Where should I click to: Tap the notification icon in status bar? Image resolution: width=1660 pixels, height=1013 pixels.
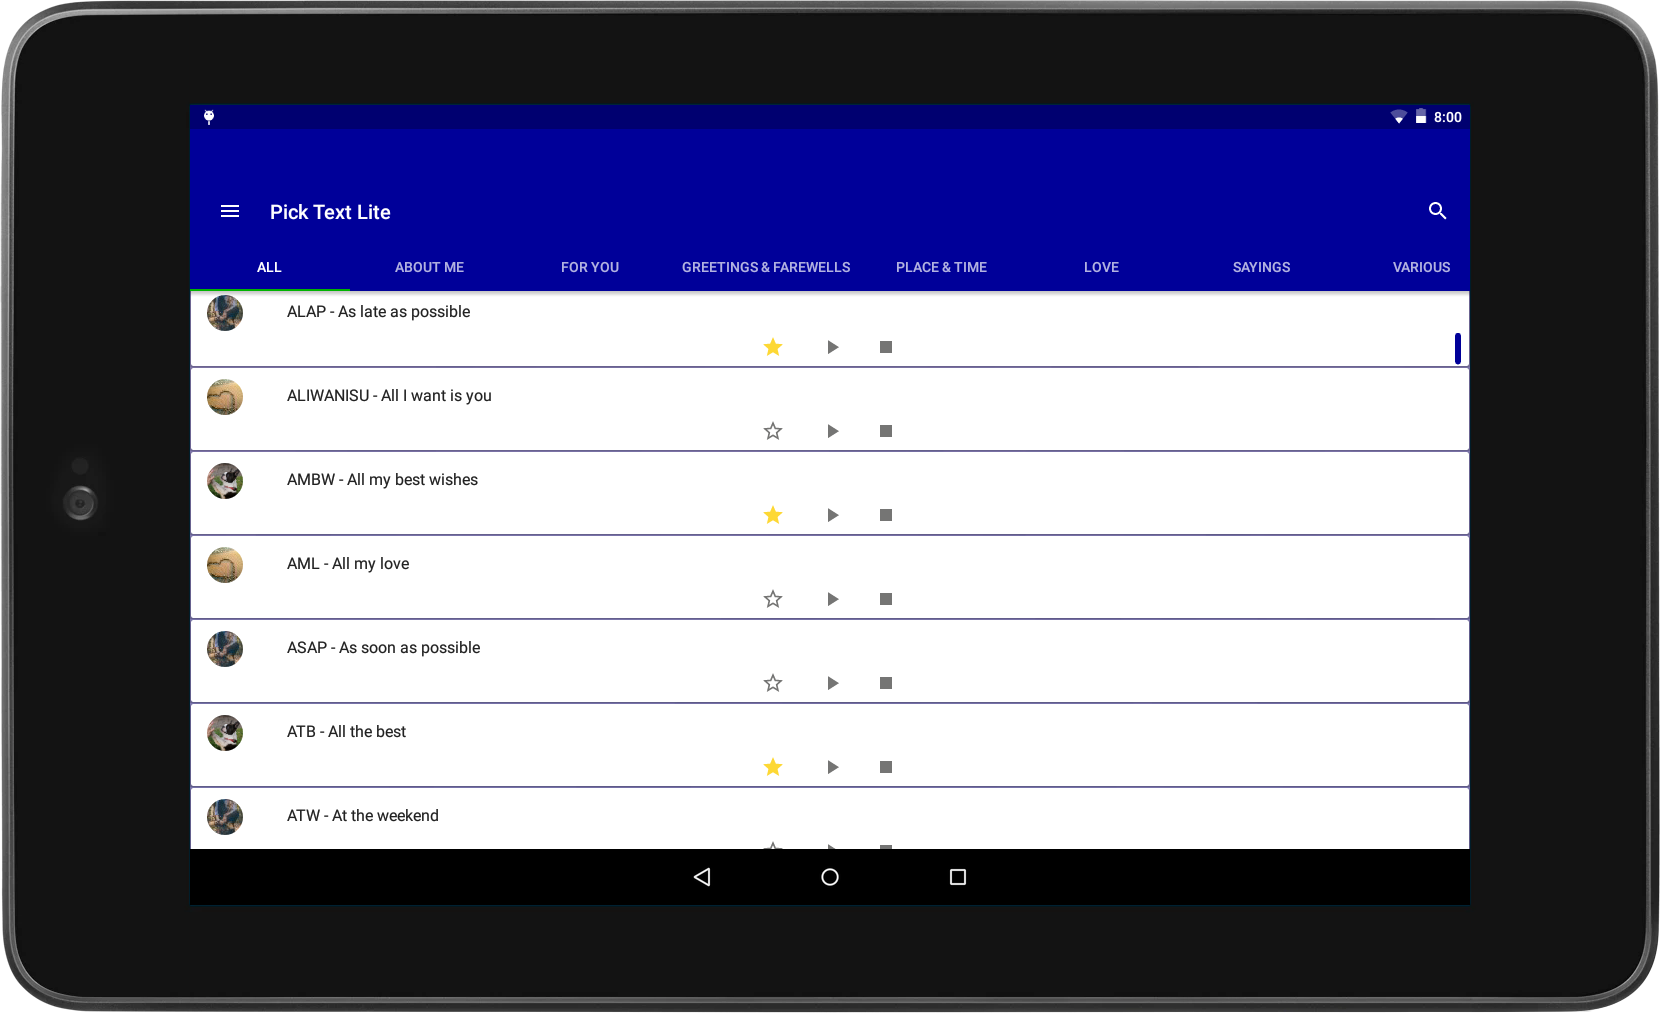tap(209, 117)
